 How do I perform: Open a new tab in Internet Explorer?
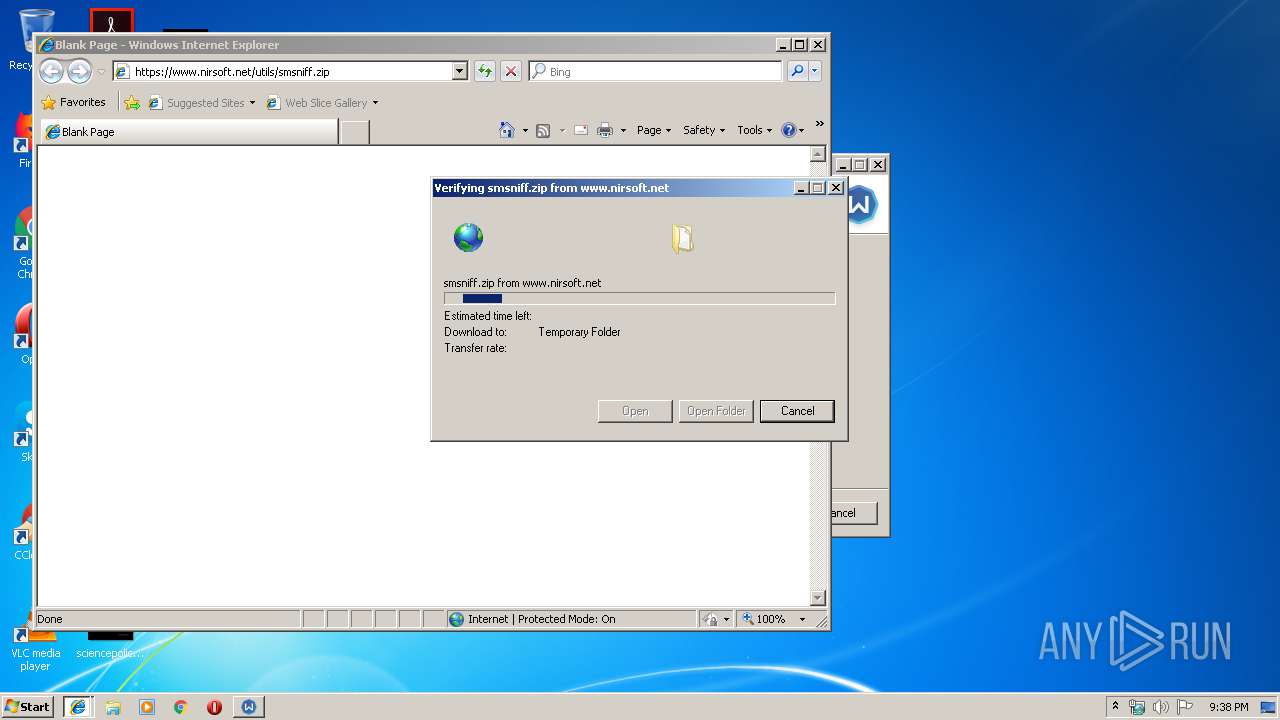pos(354,132)
